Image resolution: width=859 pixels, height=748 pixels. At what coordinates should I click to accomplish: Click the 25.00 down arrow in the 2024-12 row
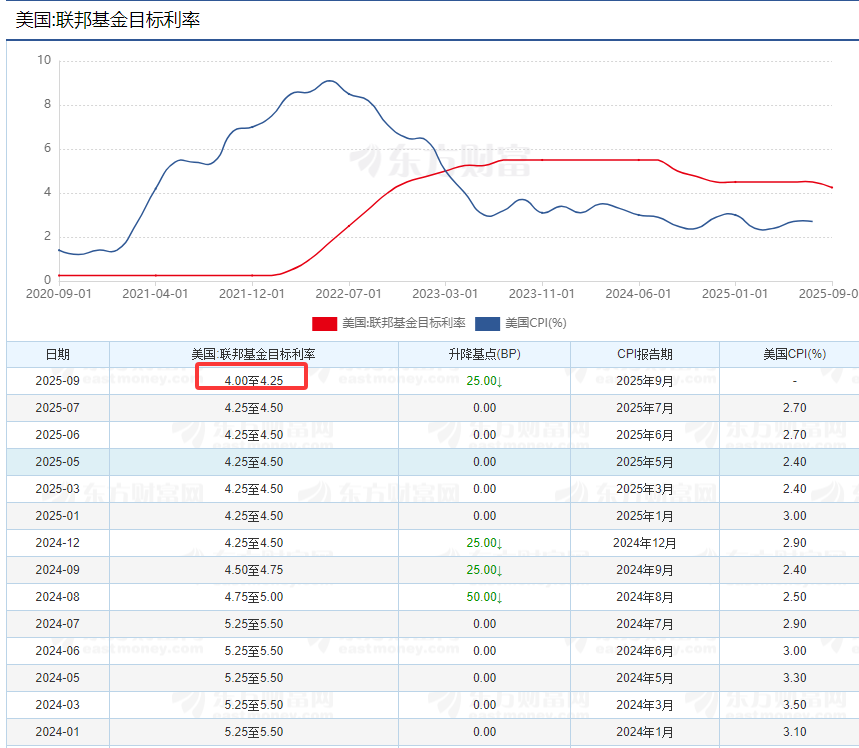499,543
